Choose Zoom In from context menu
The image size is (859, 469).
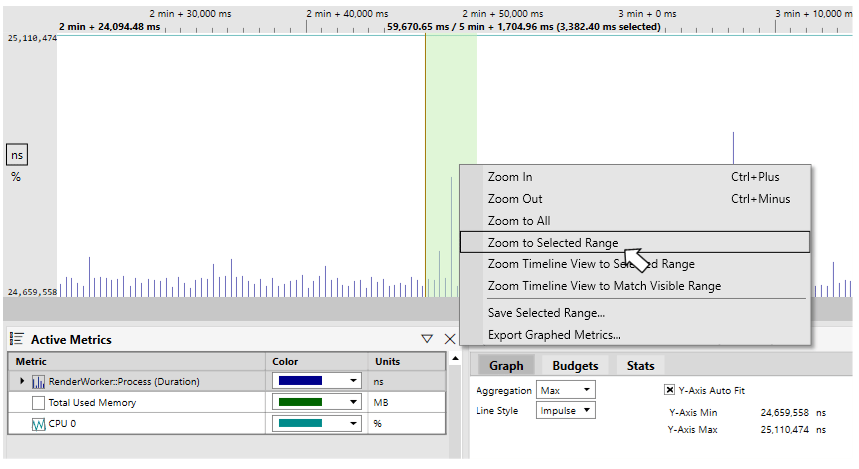pos(635,177)
